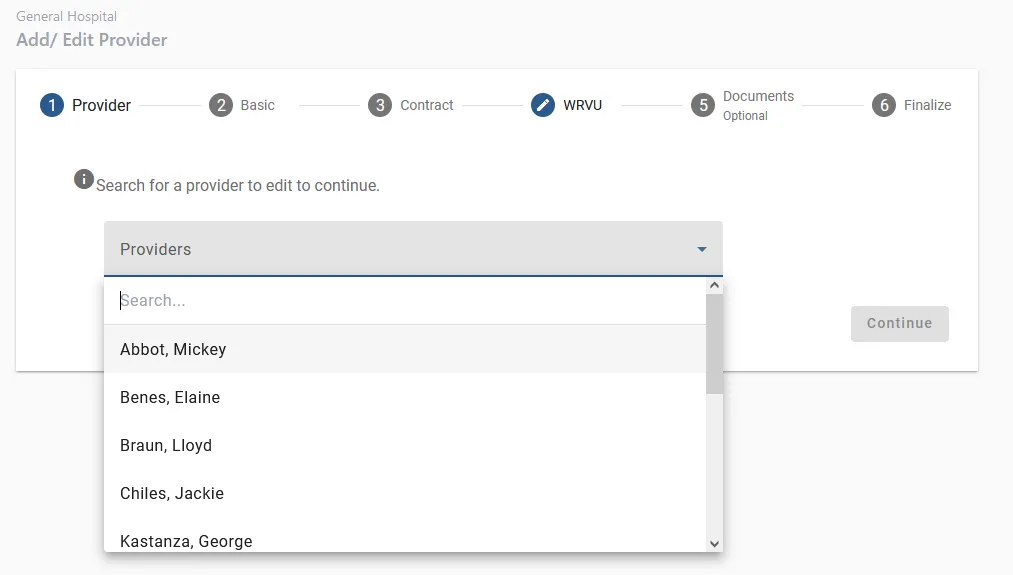This screenshot has height=575, width=1013.
Task: Select Chiles, Jackie as provider
Action: (x=172, y=493)
